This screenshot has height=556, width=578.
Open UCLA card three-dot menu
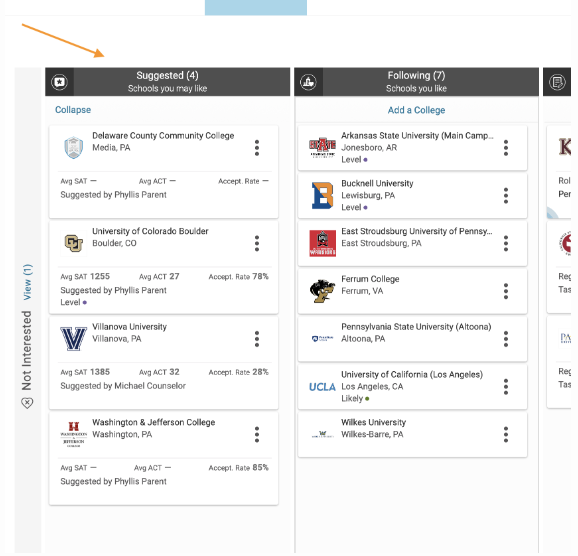(x=506, y=386)
